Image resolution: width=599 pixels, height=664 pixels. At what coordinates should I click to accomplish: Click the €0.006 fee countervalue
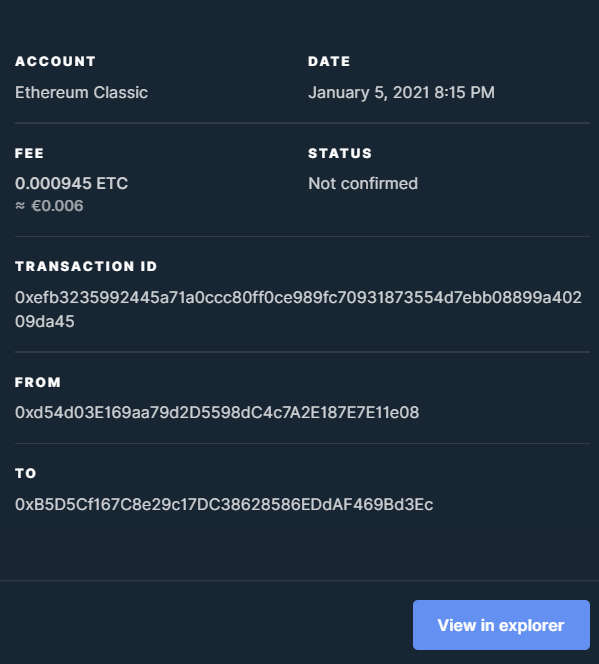click(57, 205)
